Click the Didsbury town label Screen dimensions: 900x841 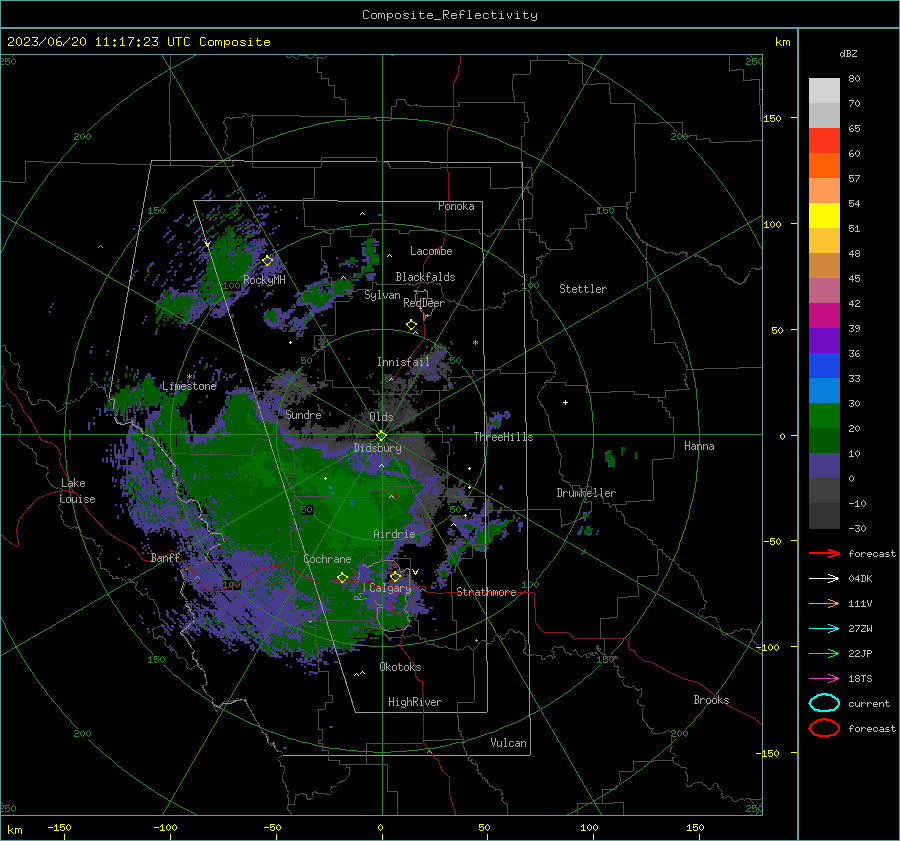coord(377,448)
